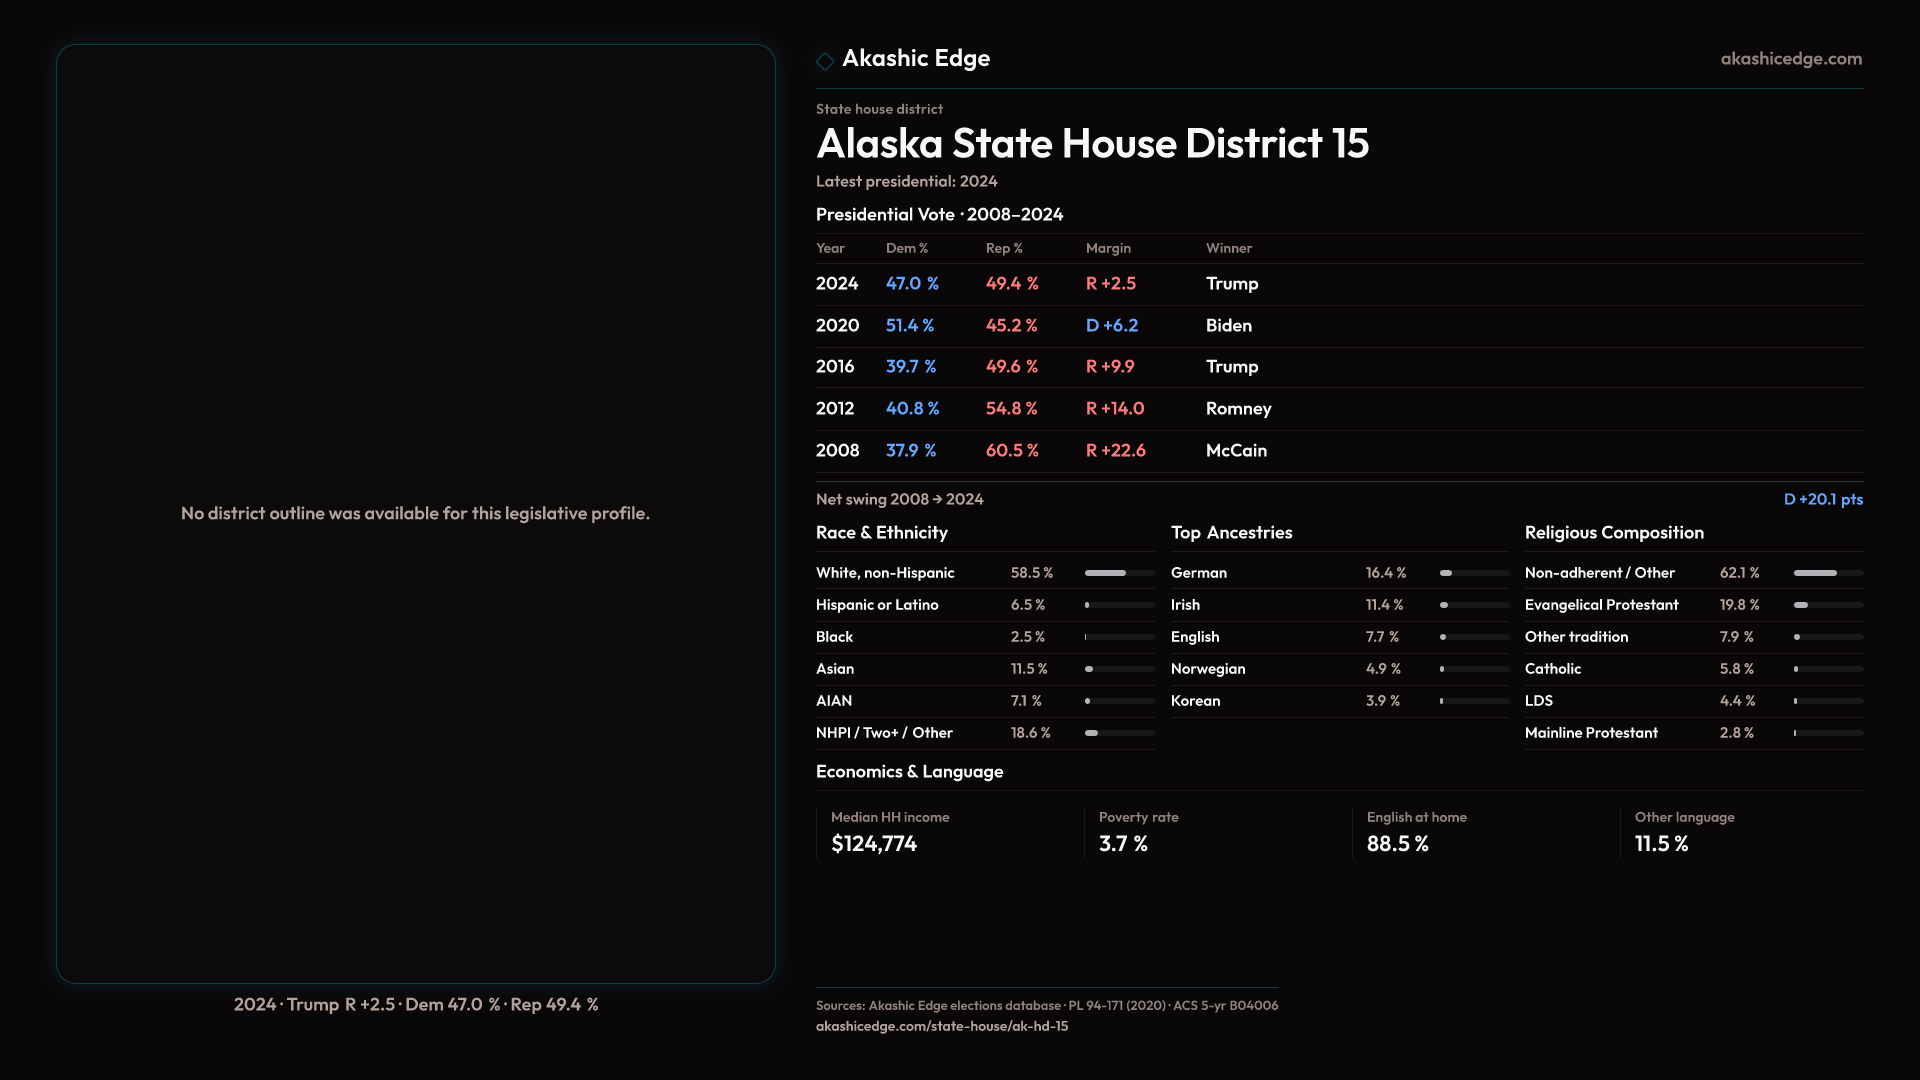Open the akashicedge.com link at top right
Screen dimensions: 1920x1080
1790,59
